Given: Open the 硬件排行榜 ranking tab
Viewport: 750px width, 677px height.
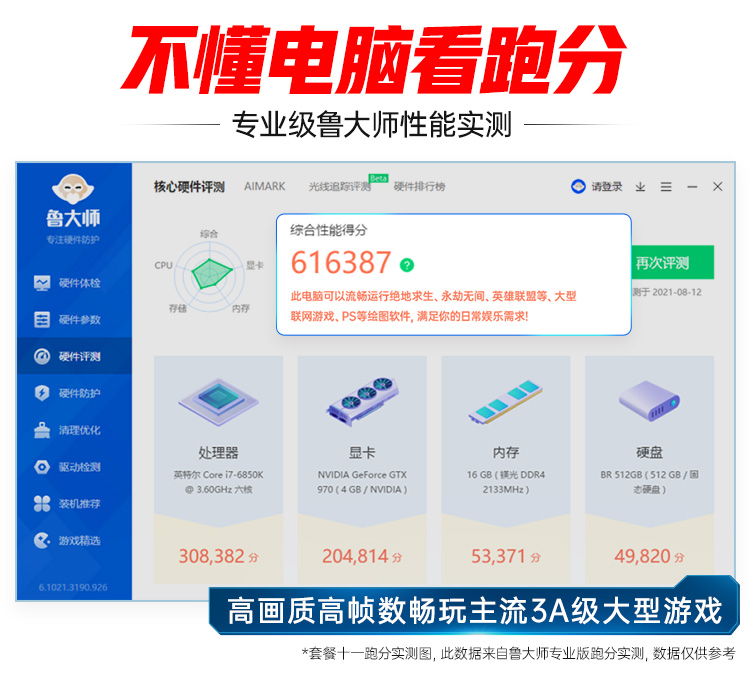Looking at the screenshot, I should pyautogui.click(x=419, y=186).
